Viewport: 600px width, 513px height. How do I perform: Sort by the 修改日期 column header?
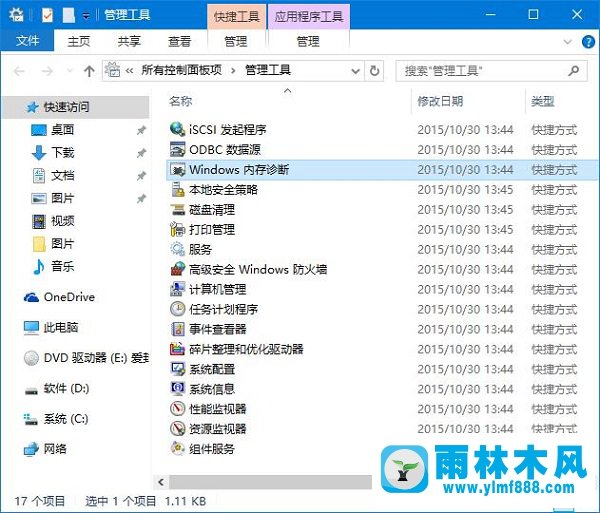point(440,101)
